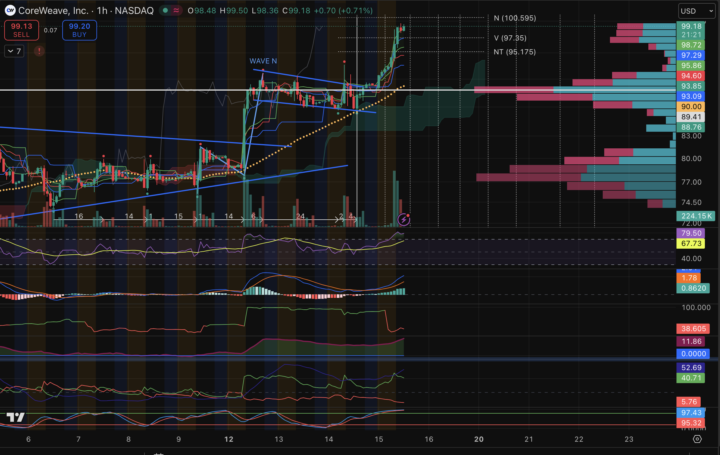
Task: Click the orange 90.00 price axis label
Action: click(x=691, y=107)
